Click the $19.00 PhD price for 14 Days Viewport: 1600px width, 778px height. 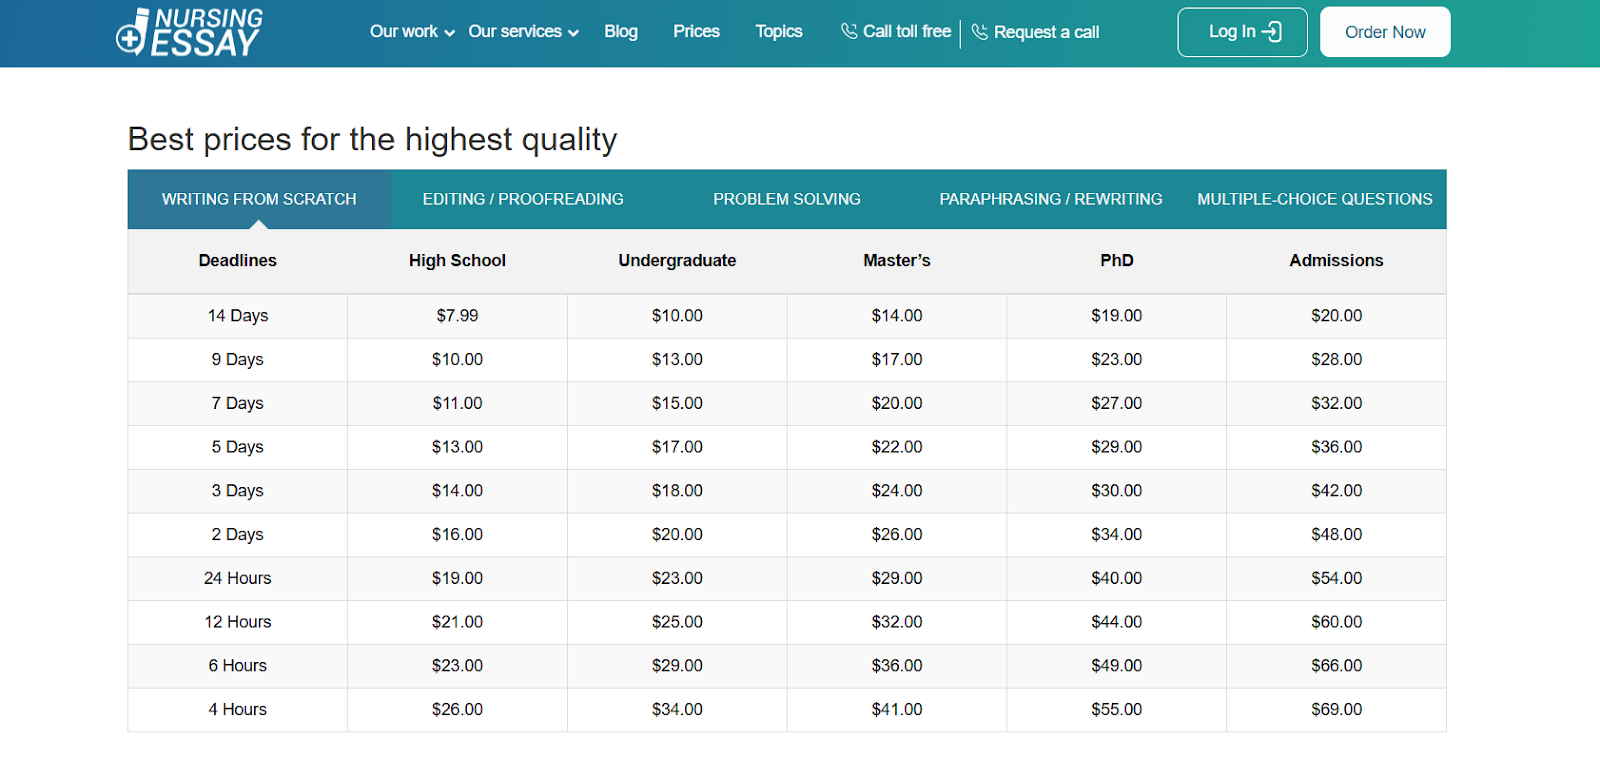click(1117, 315)
